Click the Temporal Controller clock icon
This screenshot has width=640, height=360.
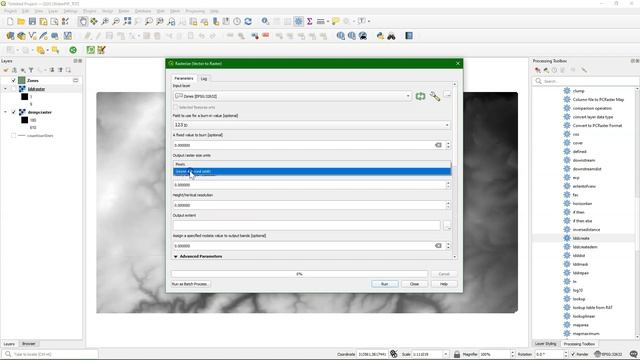[237, 21]
